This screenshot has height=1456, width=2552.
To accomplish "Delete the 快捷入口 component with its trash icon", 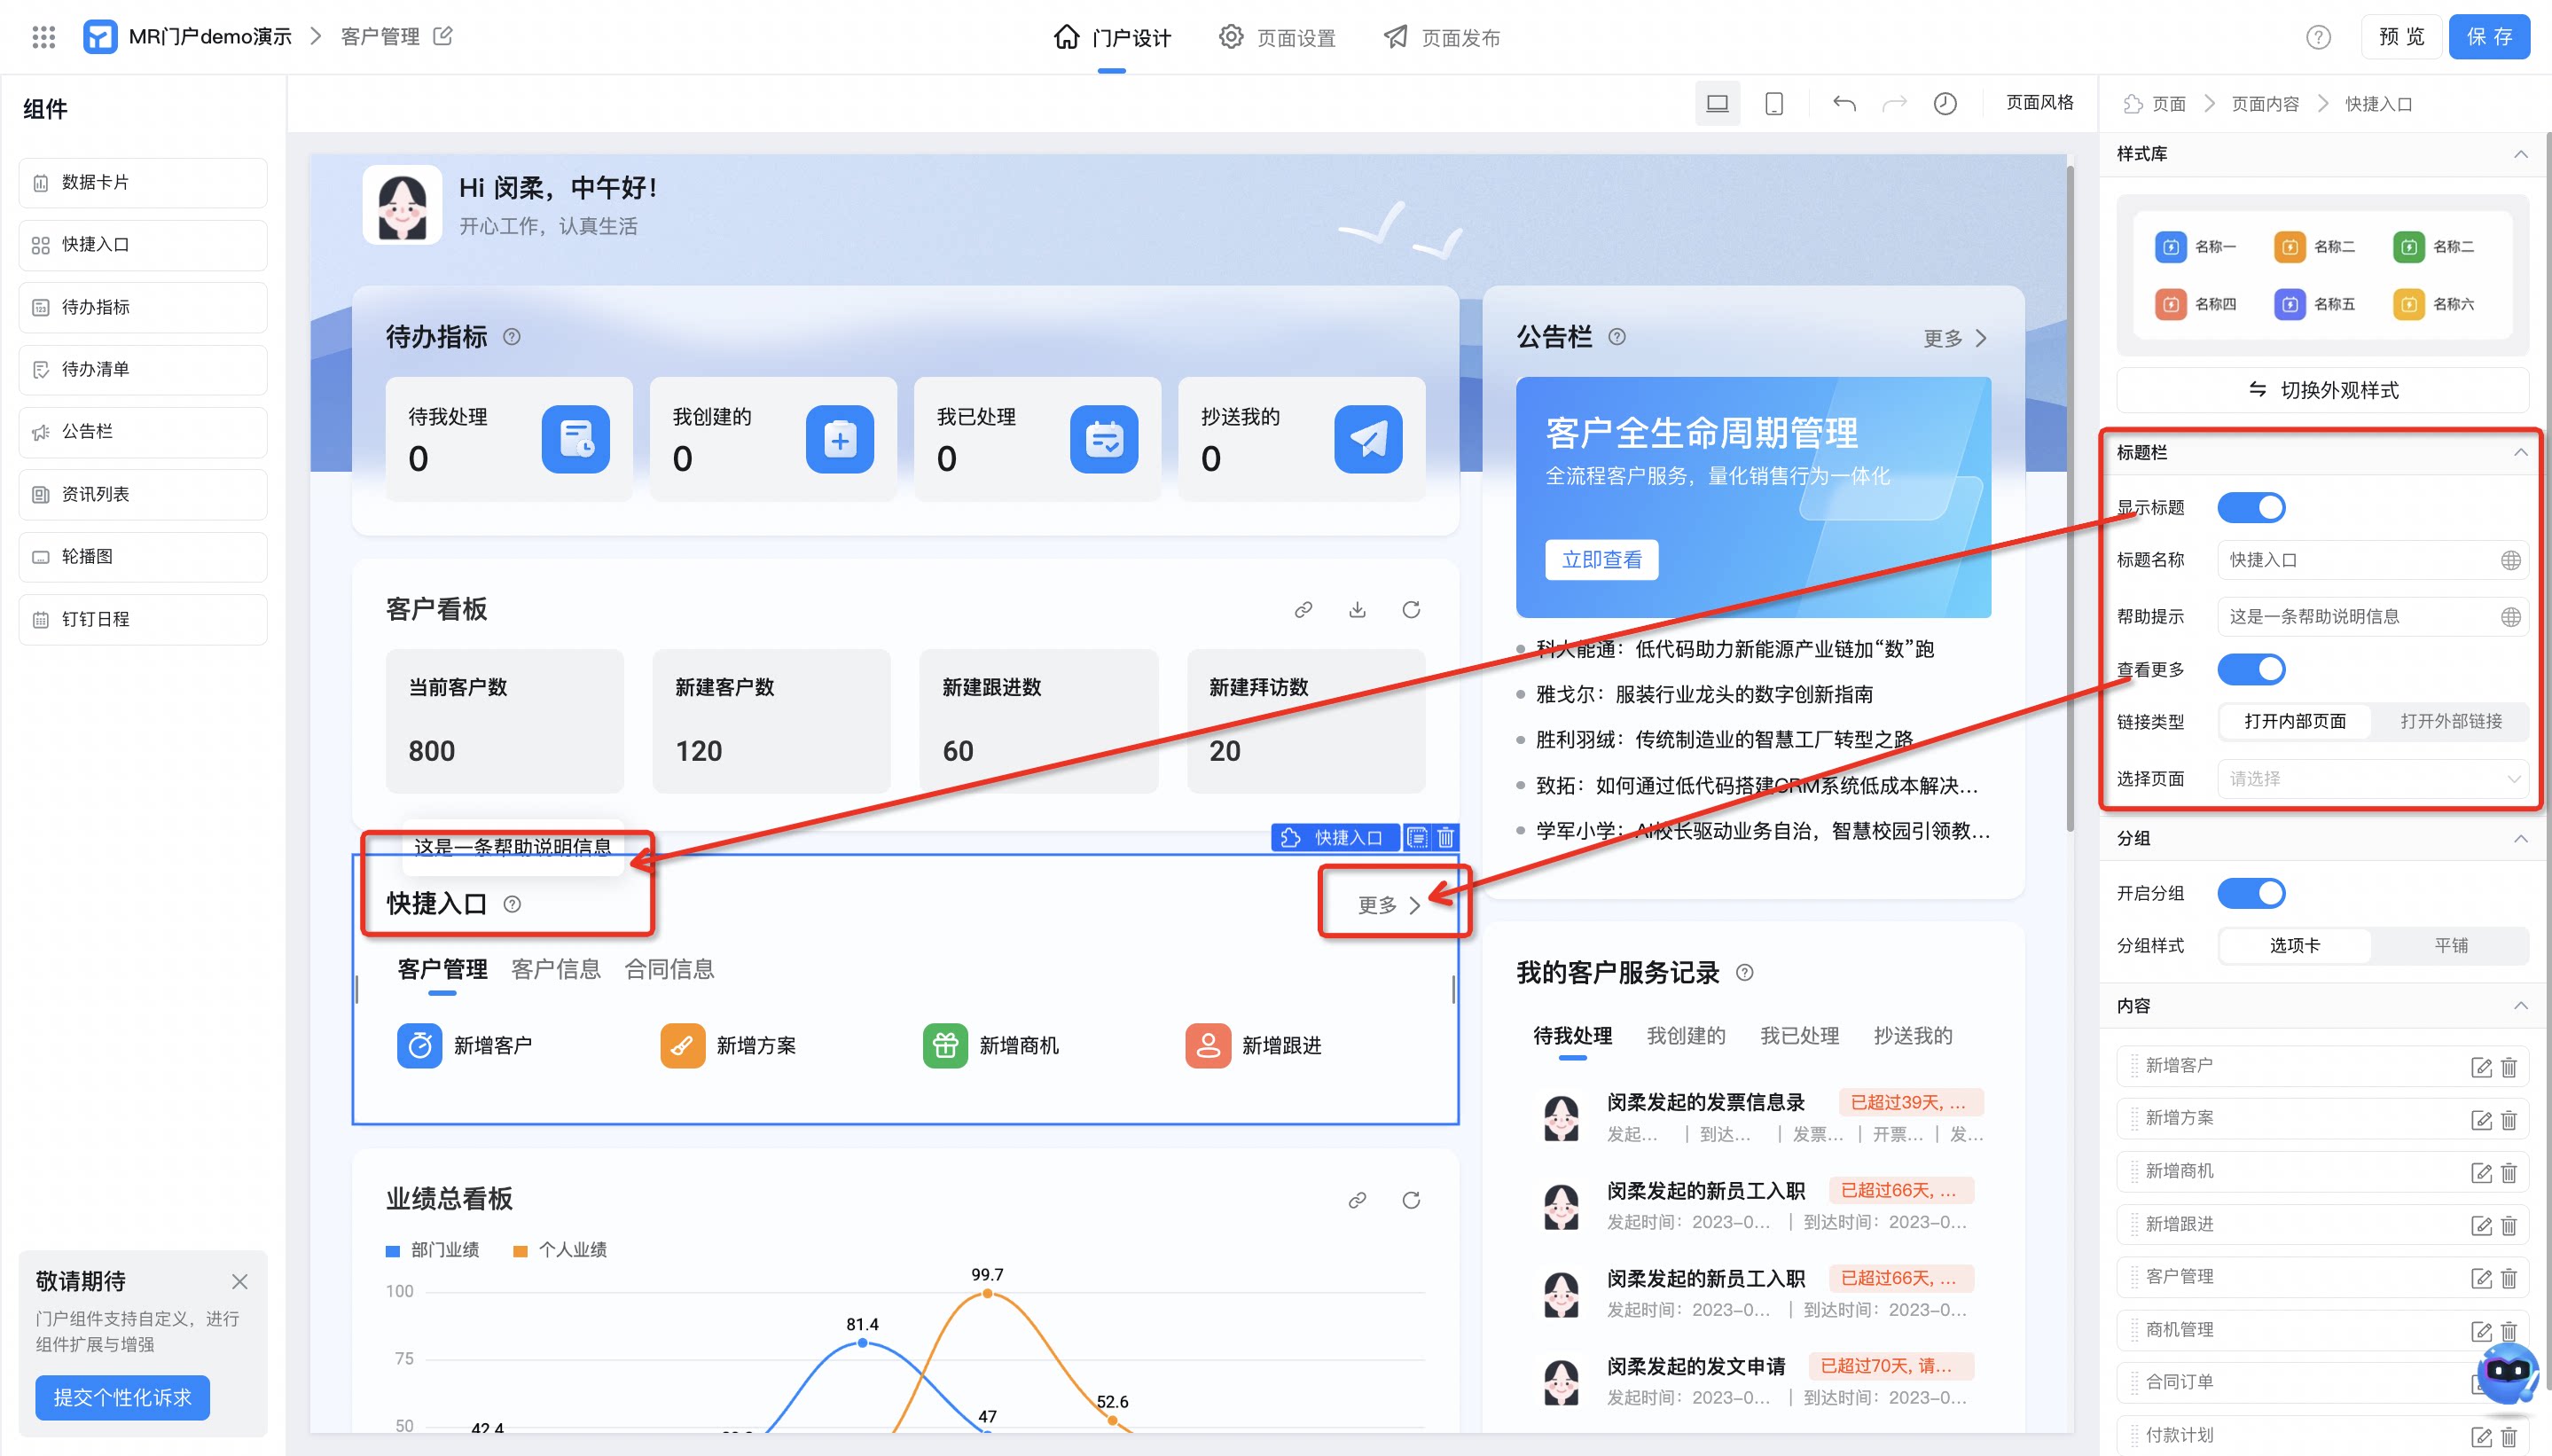I will click(1446, 838).
